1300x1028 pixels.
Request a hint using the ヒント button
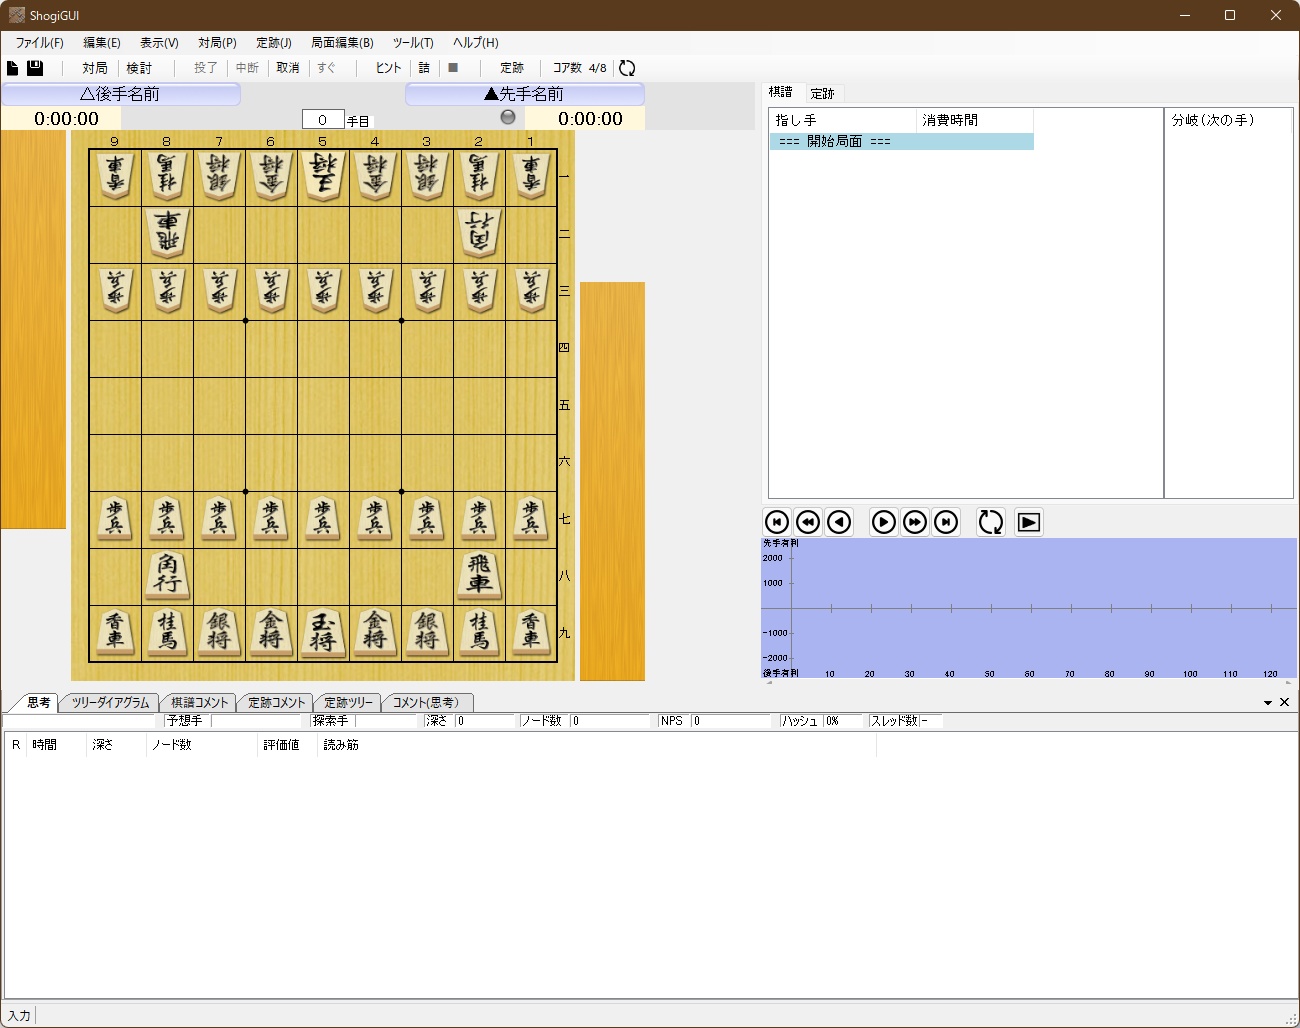[x=387, y=67]
